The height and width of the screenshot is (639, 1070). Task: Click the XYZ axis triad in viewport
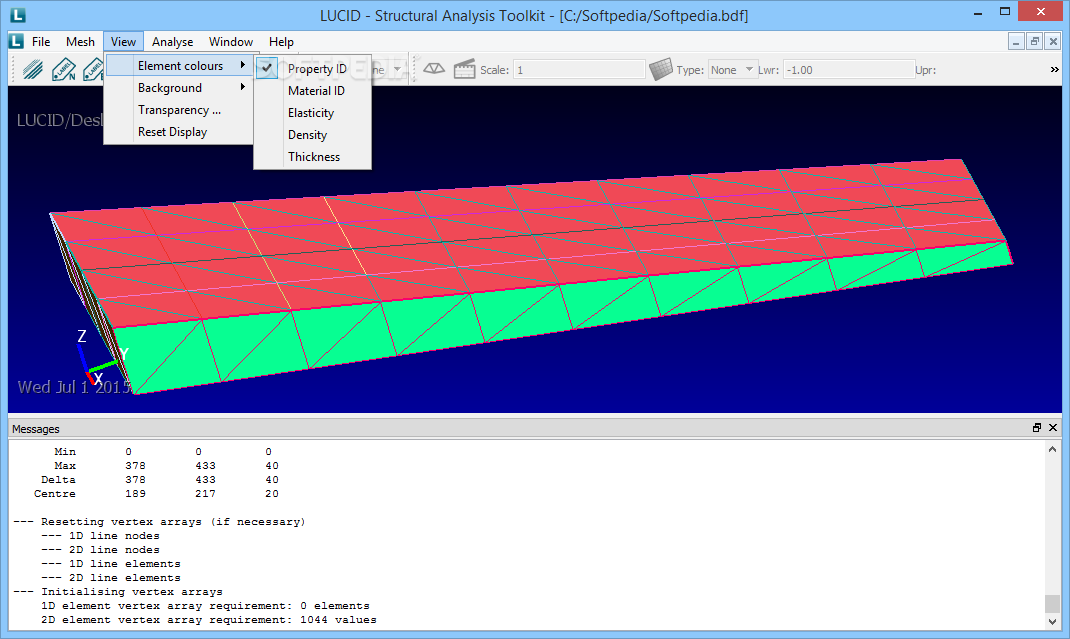(x=100, y=360)
